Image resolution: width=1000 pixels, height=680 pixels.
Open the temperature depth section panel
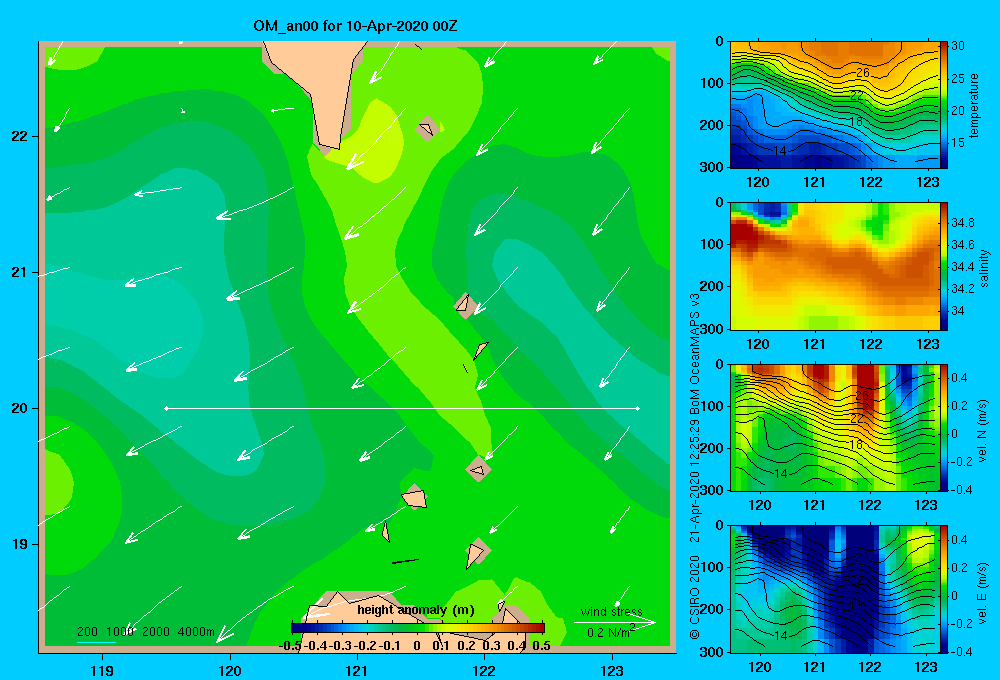click(835, 105)
